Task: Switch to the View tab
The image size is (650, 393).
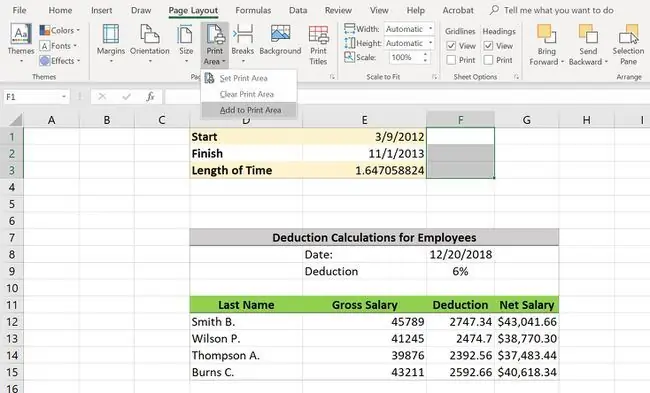Action: [x=379, y=10]
